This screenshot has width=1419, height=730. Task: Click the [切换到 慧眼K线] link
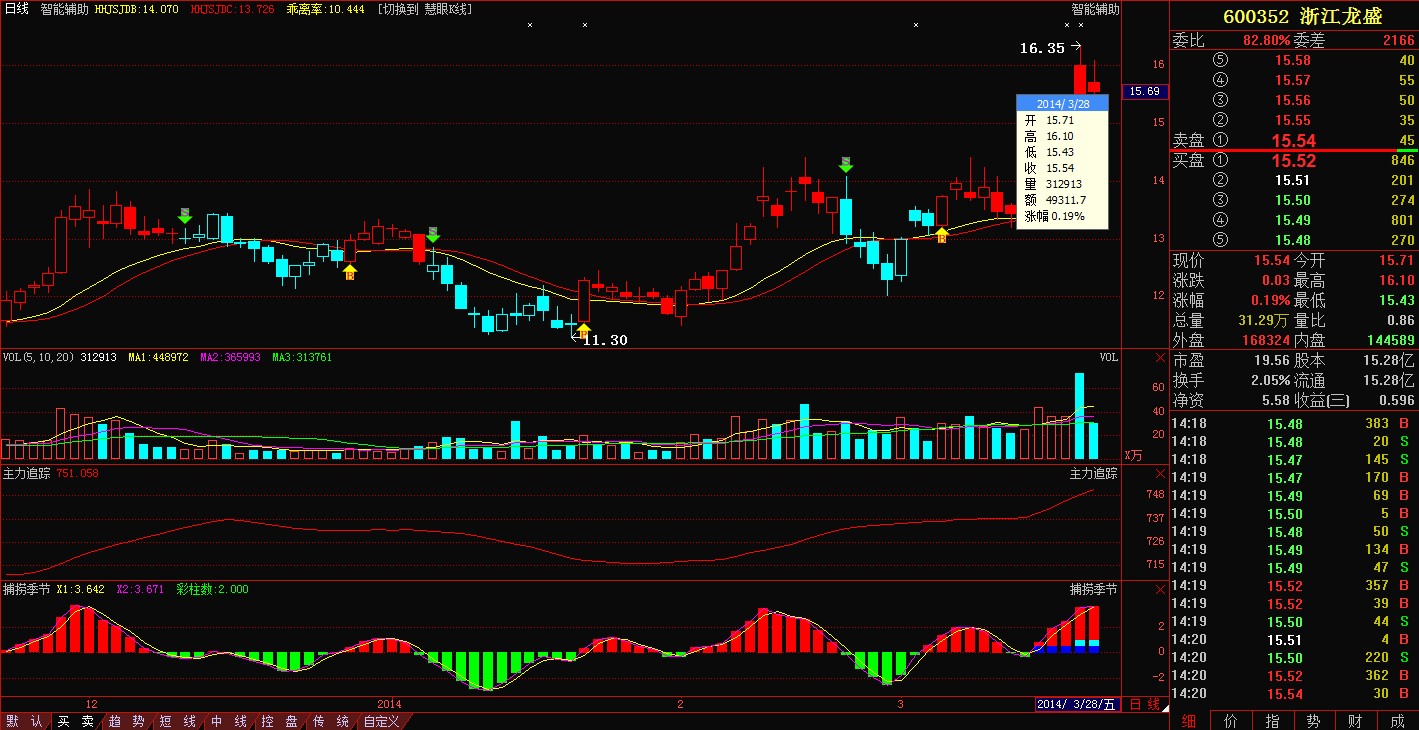point(426,8)
